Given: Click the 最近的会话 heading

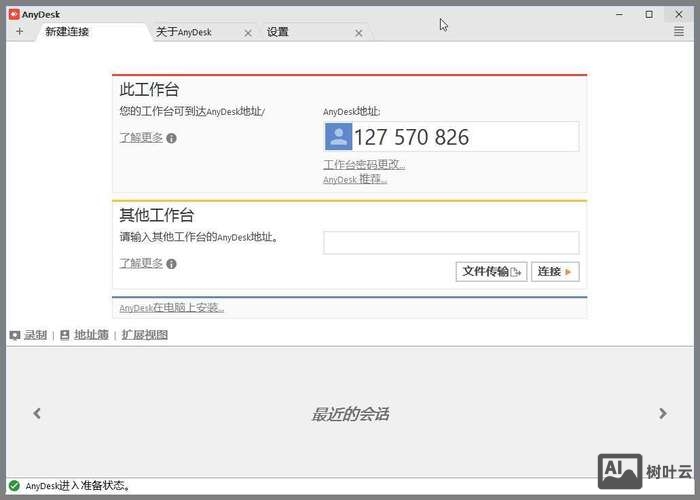Looking at the screenshot, I should pyautogui.click(x=350, y=414).
